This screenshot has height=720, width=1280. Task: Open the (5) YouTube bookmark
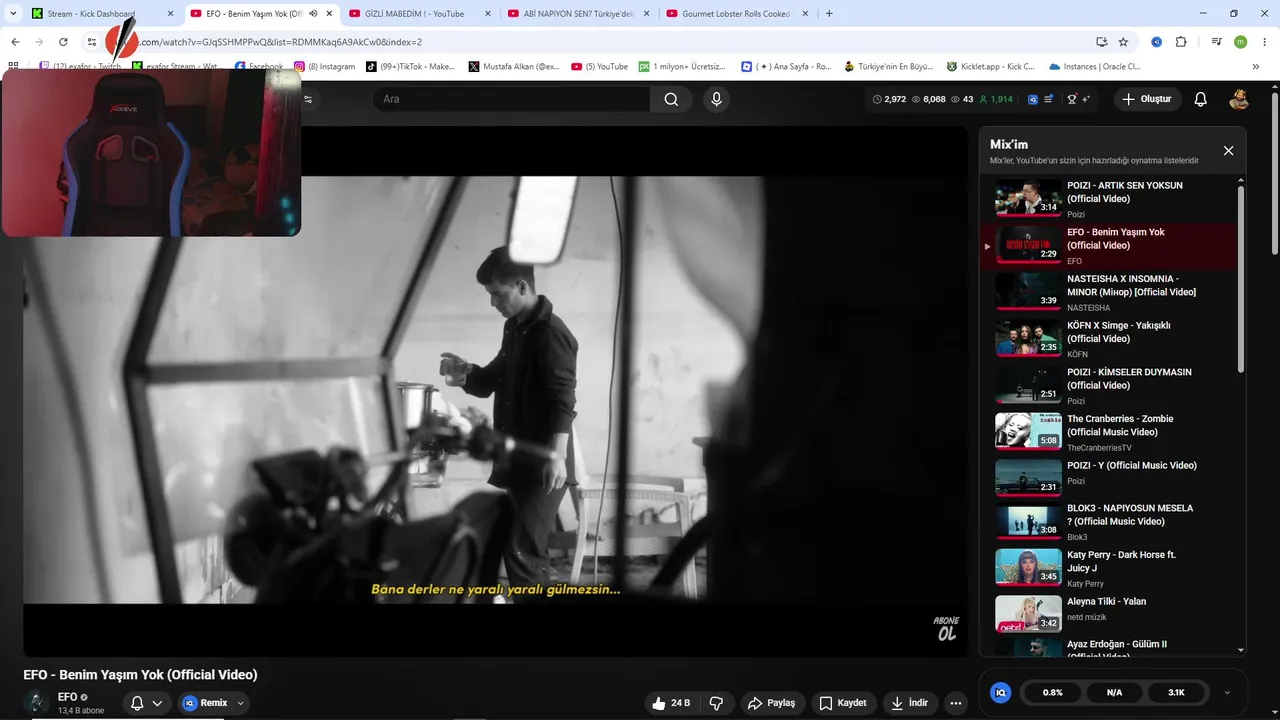point(600,67)
